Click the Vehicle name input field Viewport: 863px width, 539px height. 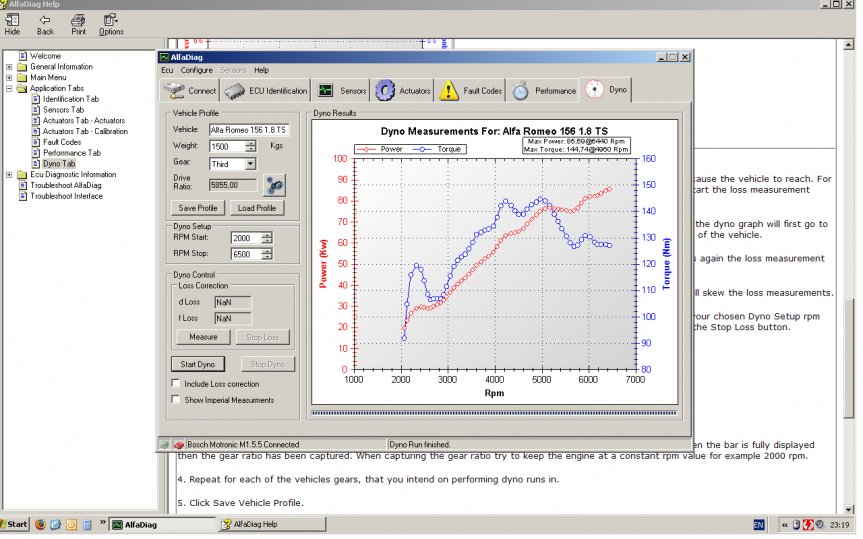point(248,129)
